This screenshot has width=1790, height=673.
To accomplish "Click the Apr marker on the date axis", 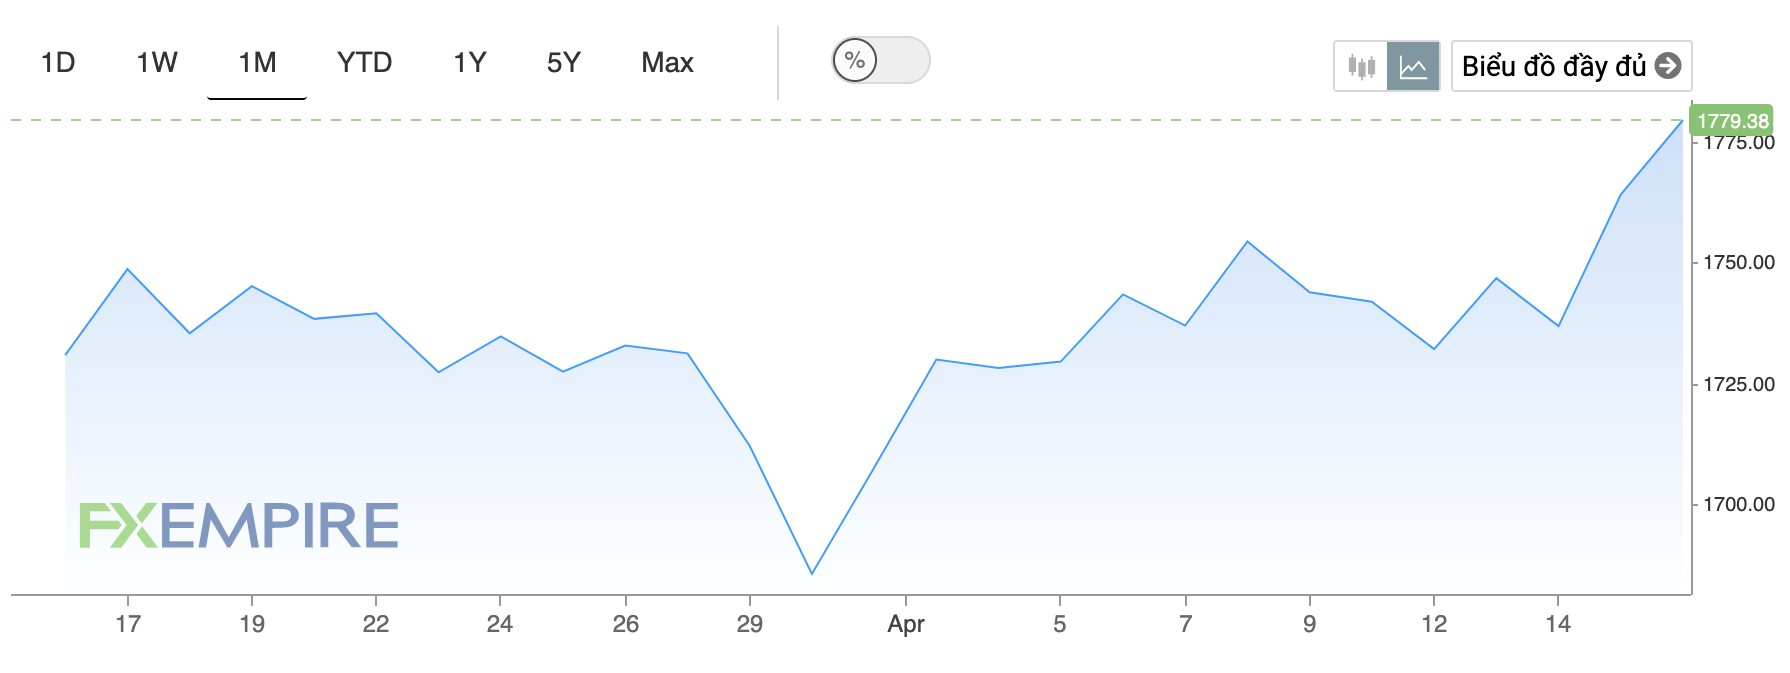I will tap(906, 624).
